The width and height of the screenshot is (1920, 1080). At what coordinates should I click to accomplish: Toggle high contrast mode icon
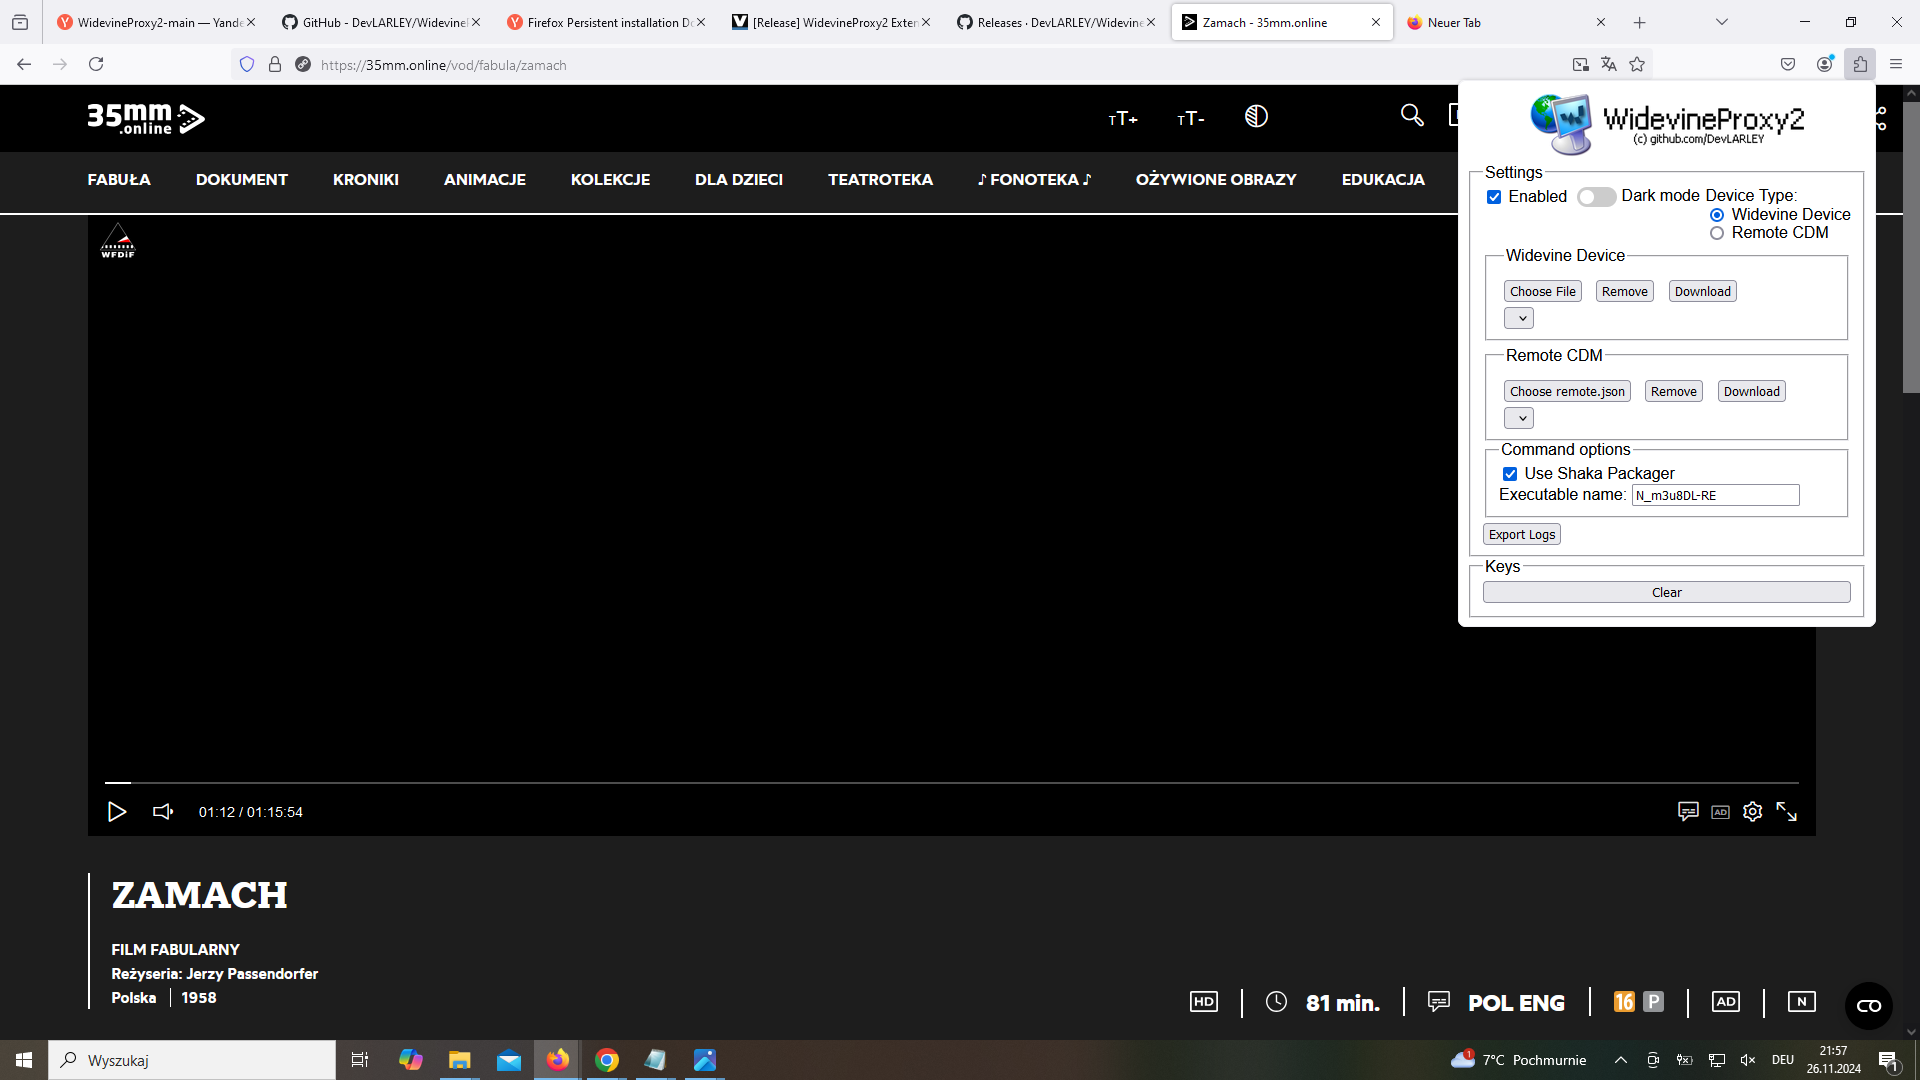[1256, 117]
